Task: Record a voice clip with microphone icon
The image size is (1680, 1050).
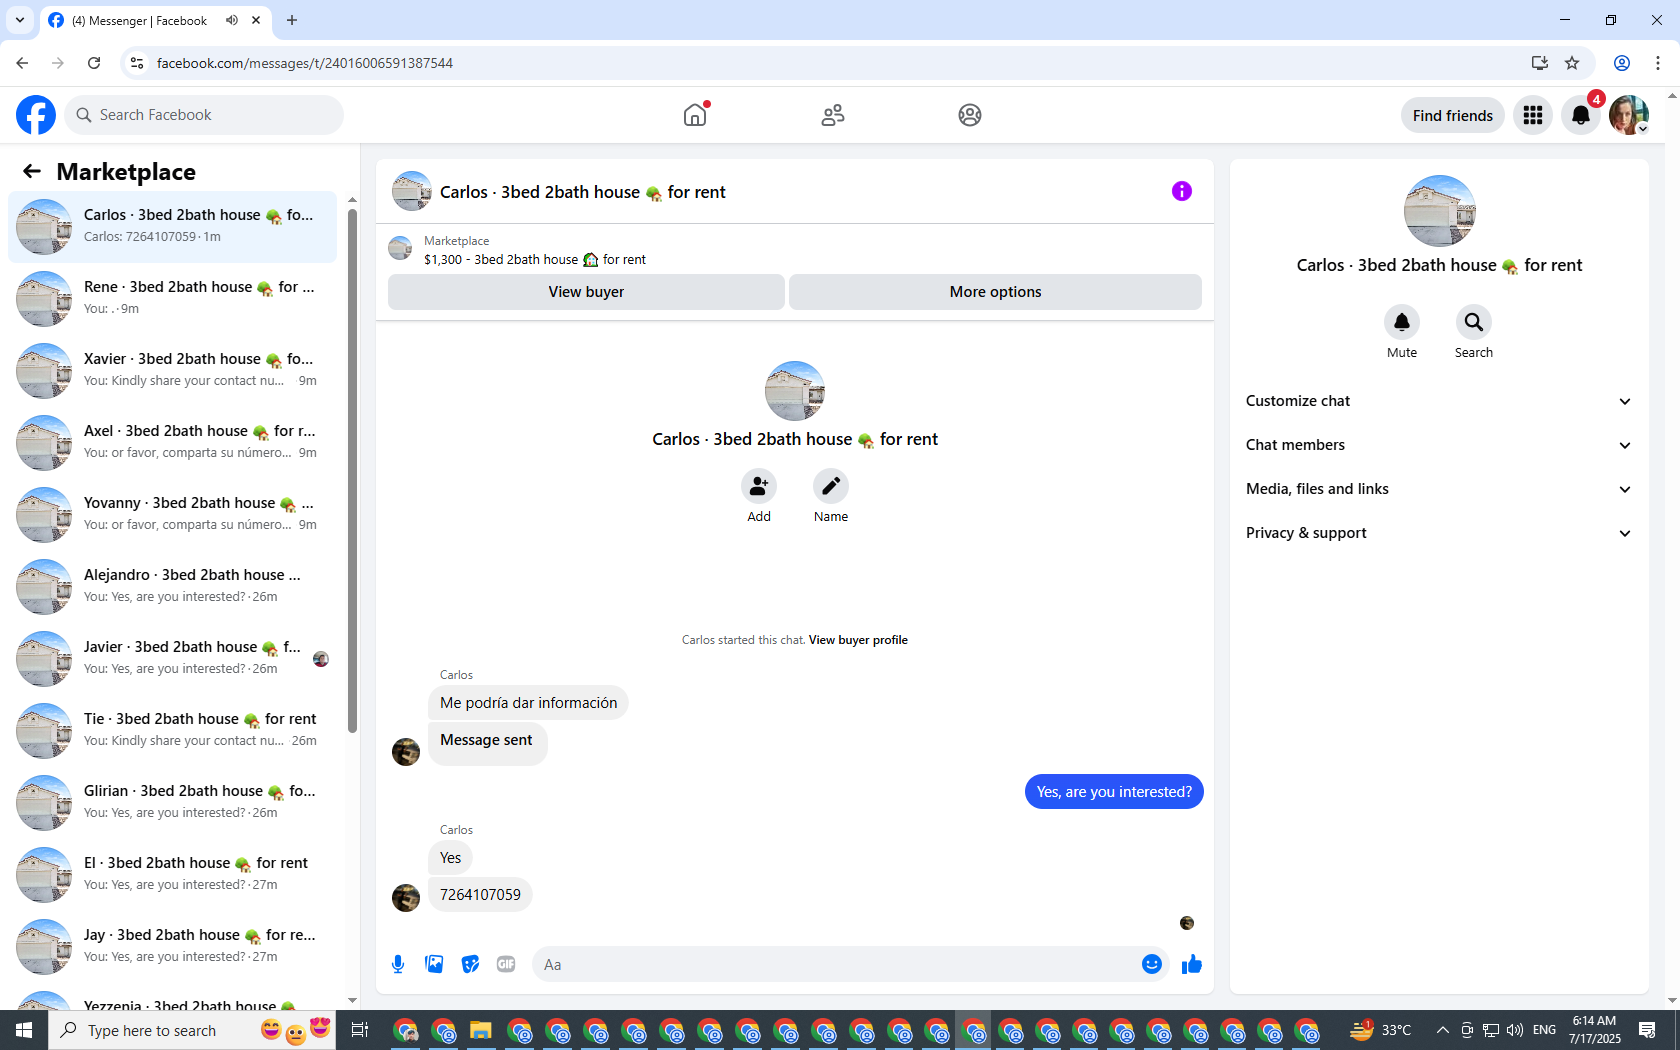Action: 398,964
